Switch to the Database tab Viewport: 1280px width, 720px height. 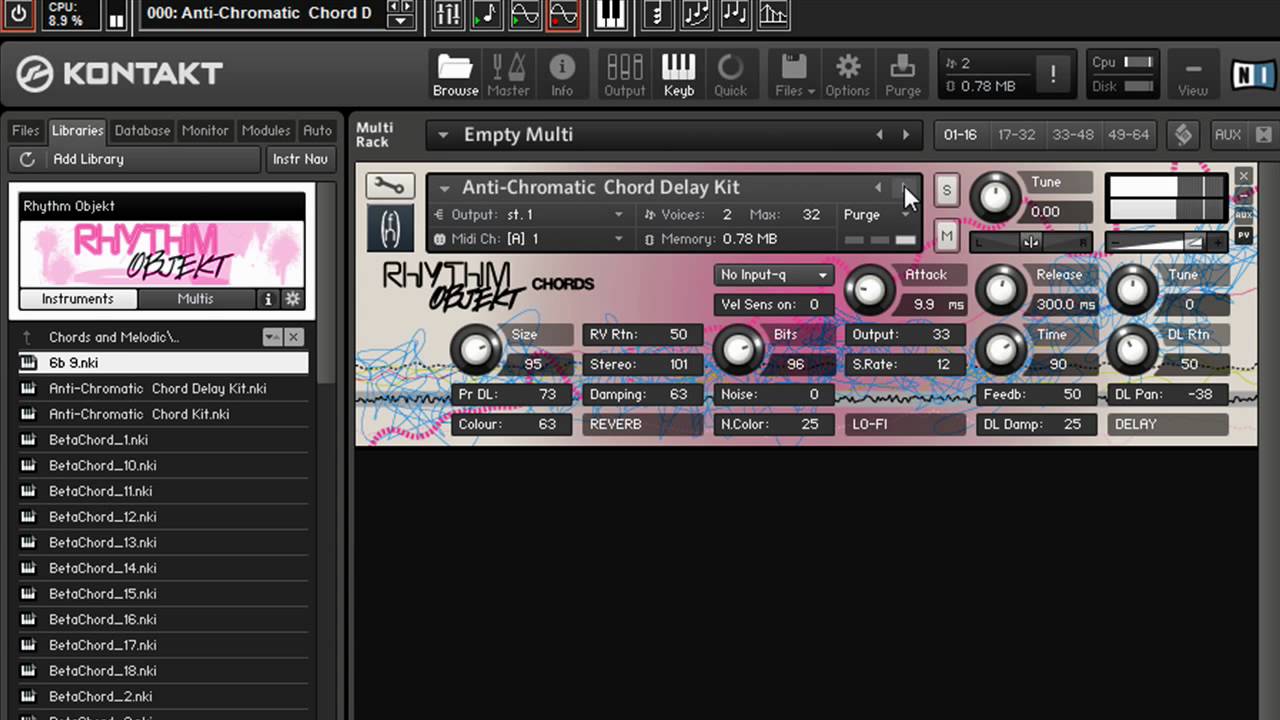pos(142,130)
